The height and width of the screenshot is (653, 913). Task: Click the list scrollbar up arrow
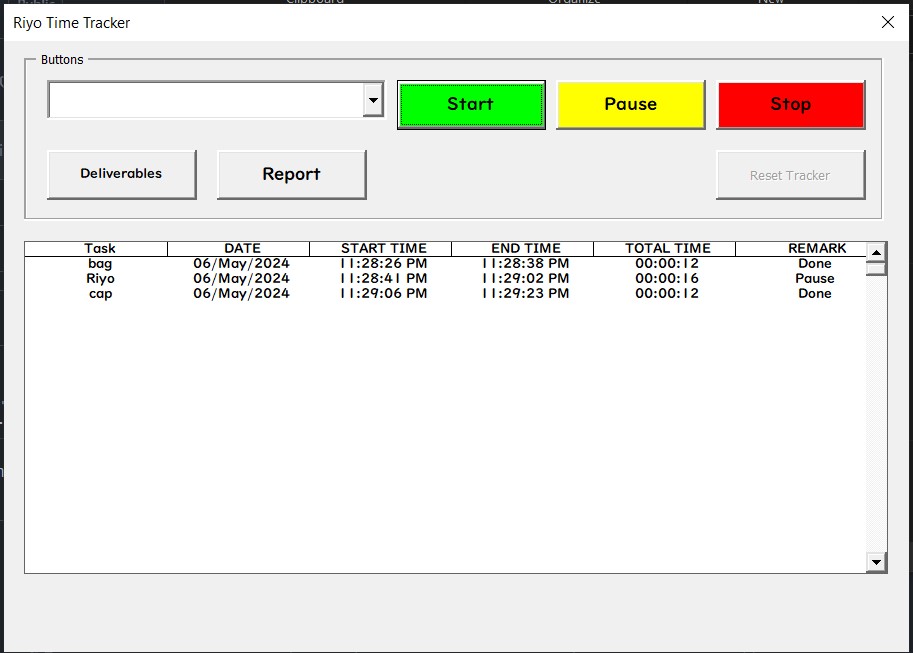[876, 252]
